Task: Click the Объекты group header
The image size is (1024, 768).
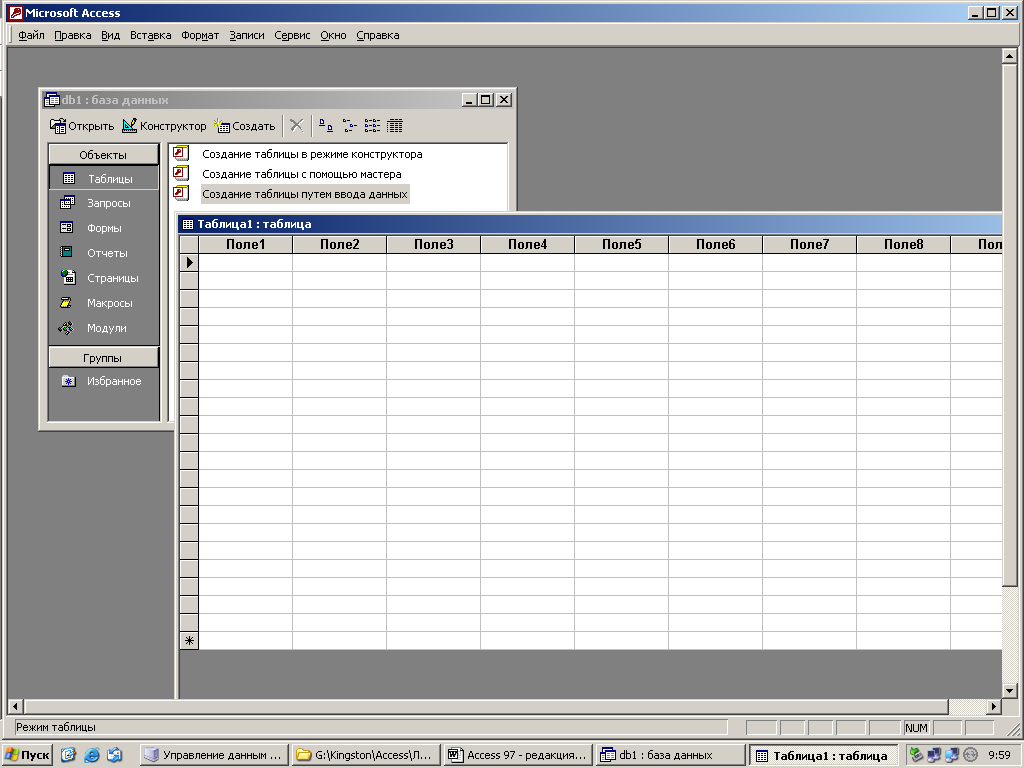Action: coord(103,155)
